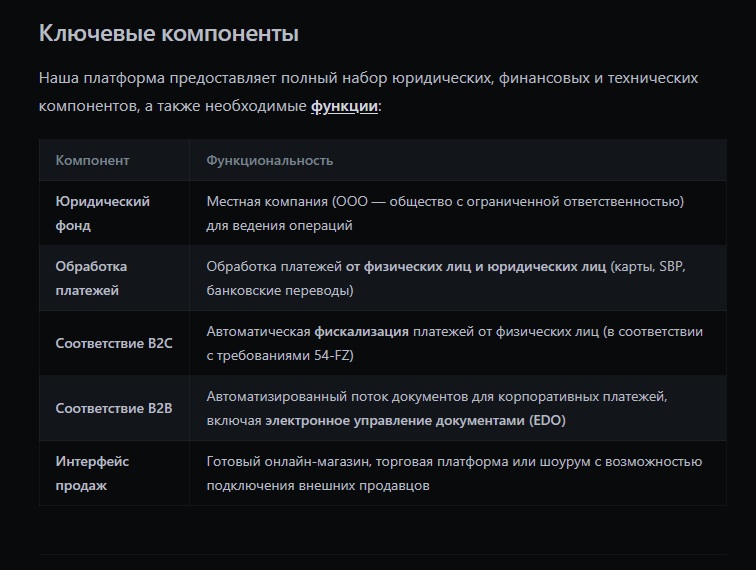756x570 pixels.
Task: Click the "Местная компания (ООО..." description cell
Action: pos(445,213)
